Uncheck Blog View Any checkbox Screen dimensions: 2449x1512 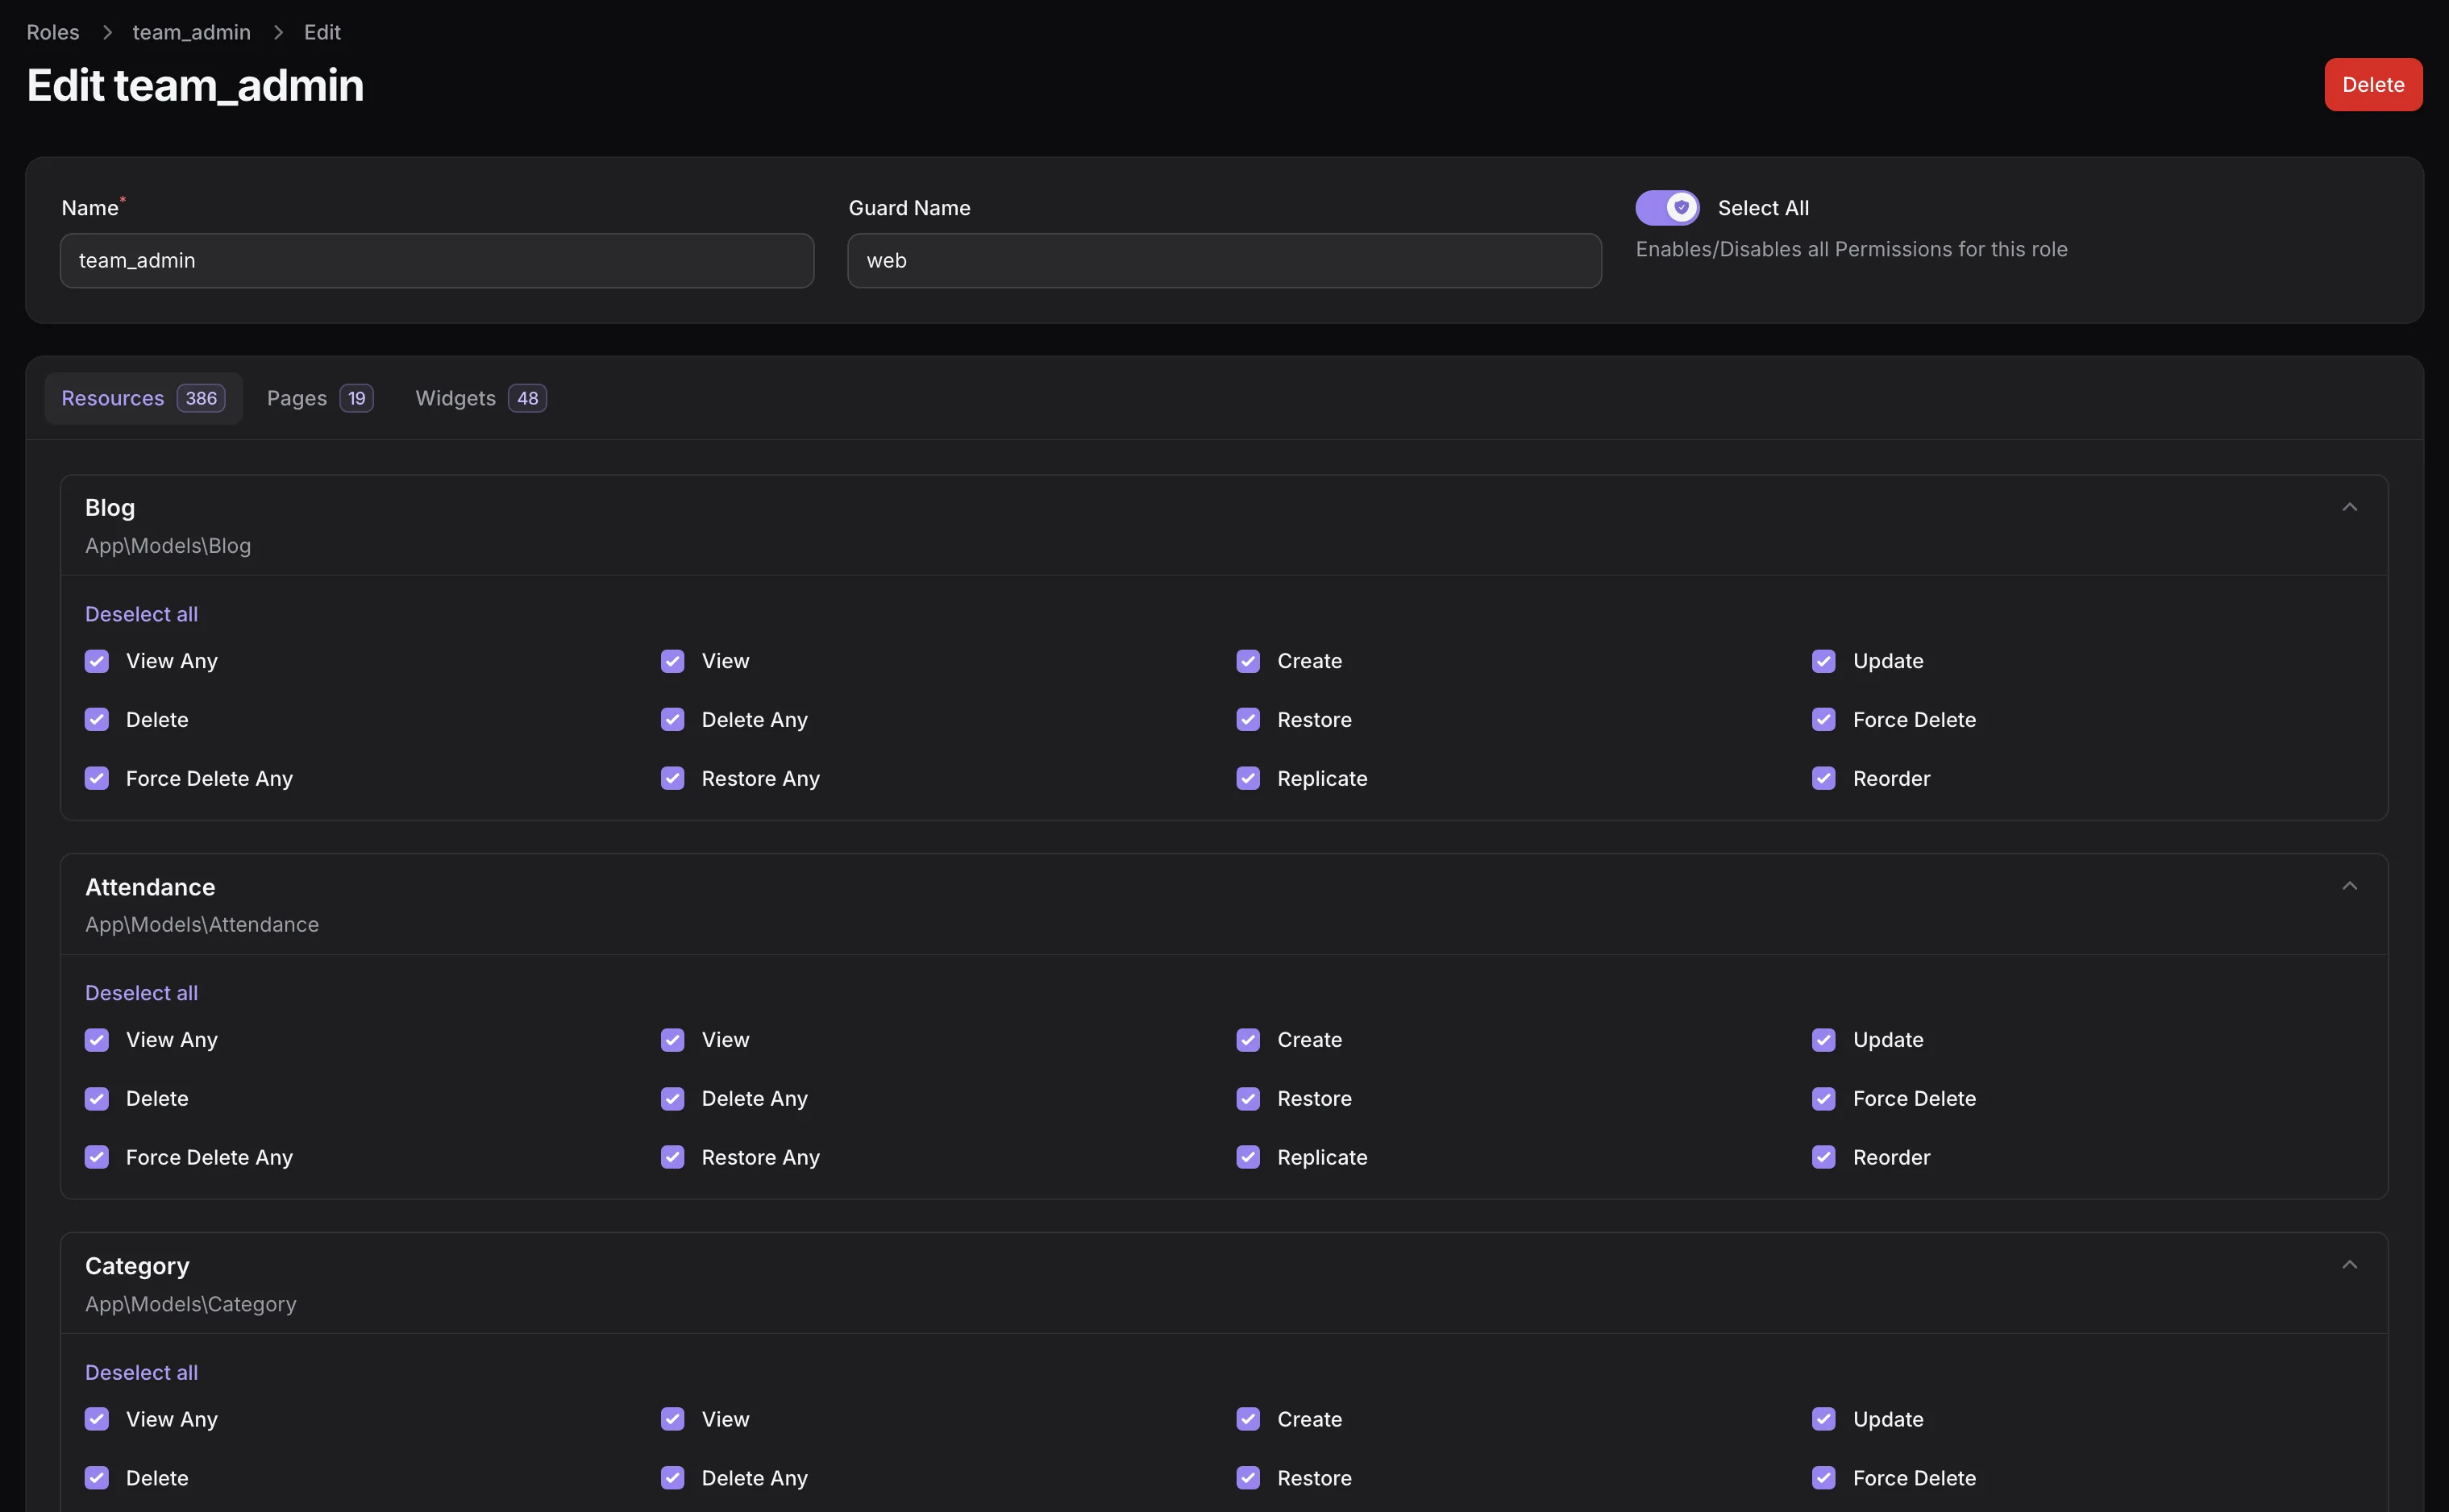click(x=97, y=661)
